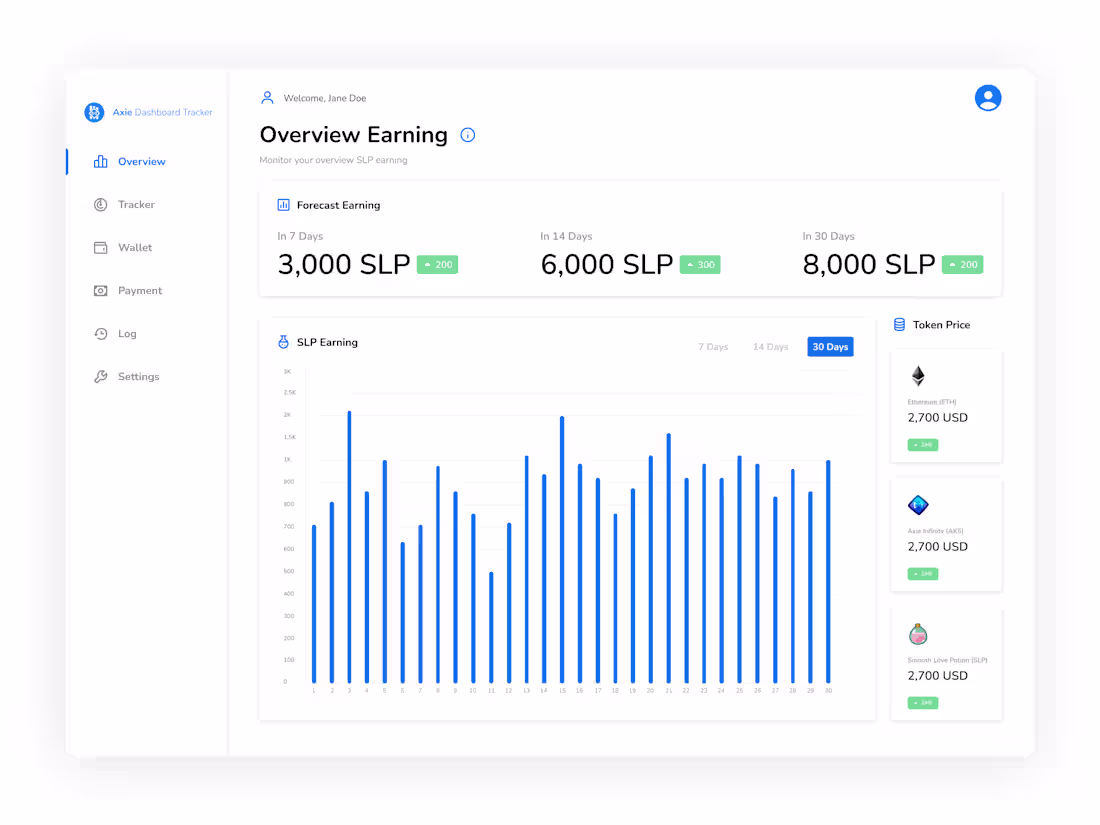Select the Overview bar-chart icon in sidebar

point(101,161)
